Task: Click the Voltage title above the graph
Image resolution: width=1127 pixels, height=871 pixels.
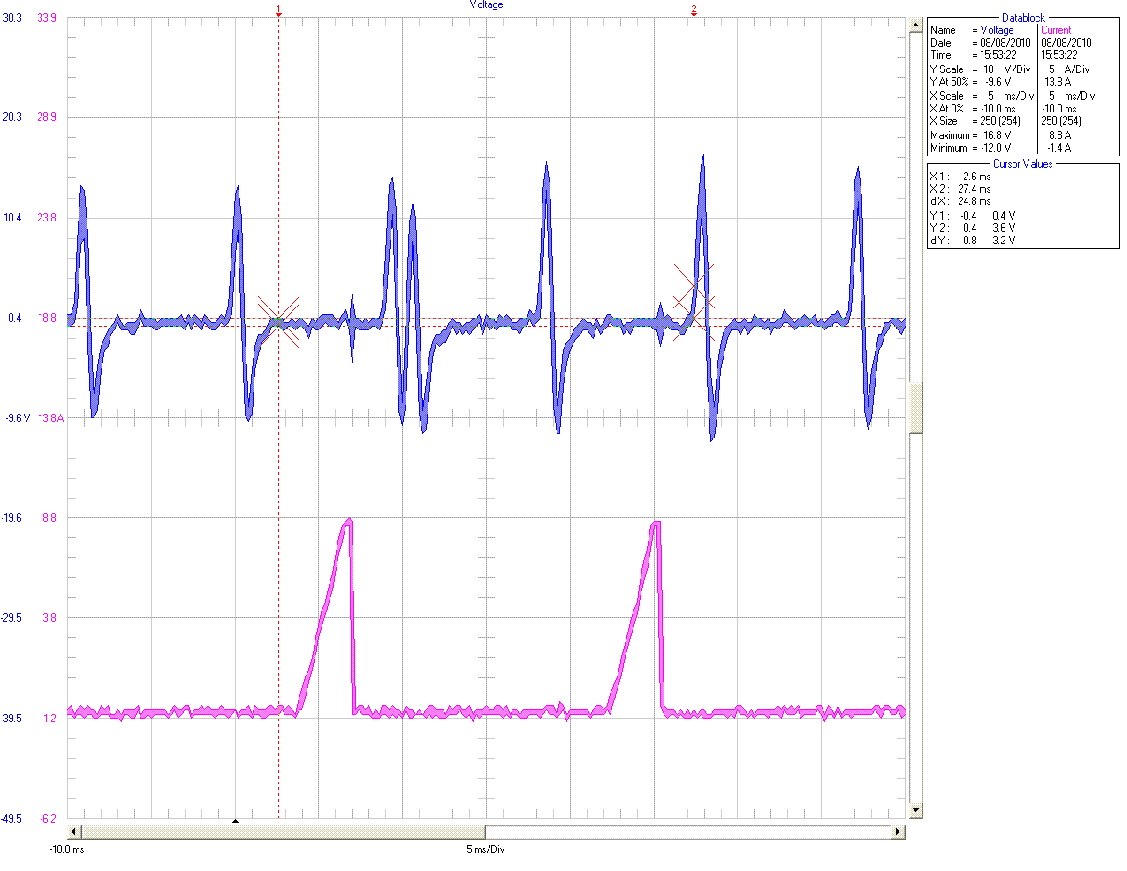Action: (487, 5)
